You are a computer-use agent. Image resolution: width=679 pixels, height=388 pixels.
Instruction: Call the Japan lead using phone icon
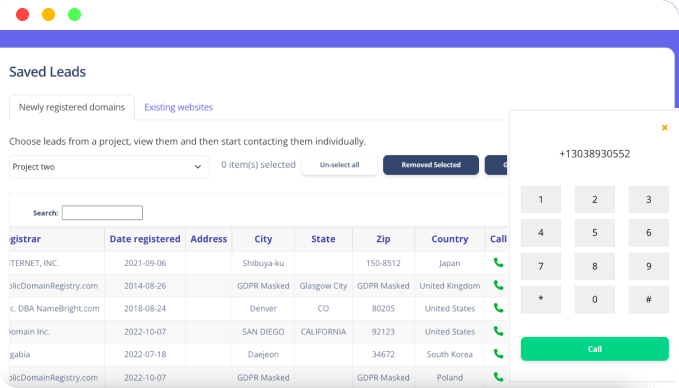coord(498,262)
